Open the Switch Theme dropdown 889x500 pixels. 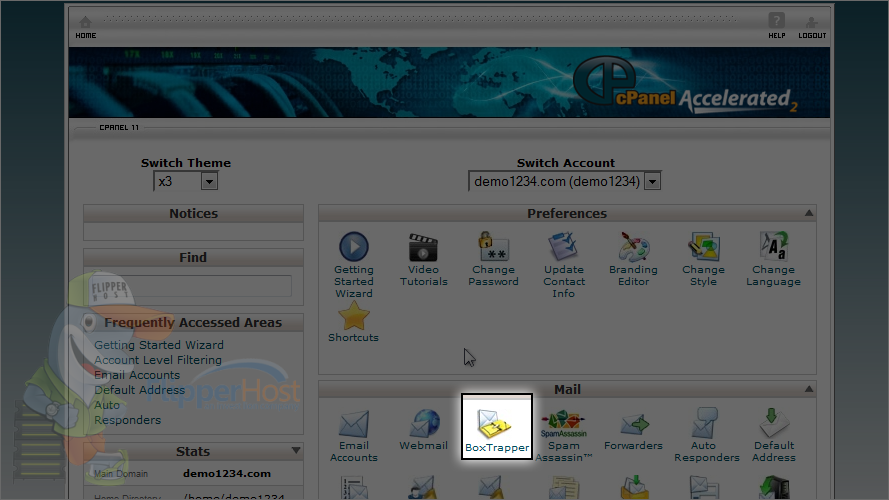pos(186,181)
